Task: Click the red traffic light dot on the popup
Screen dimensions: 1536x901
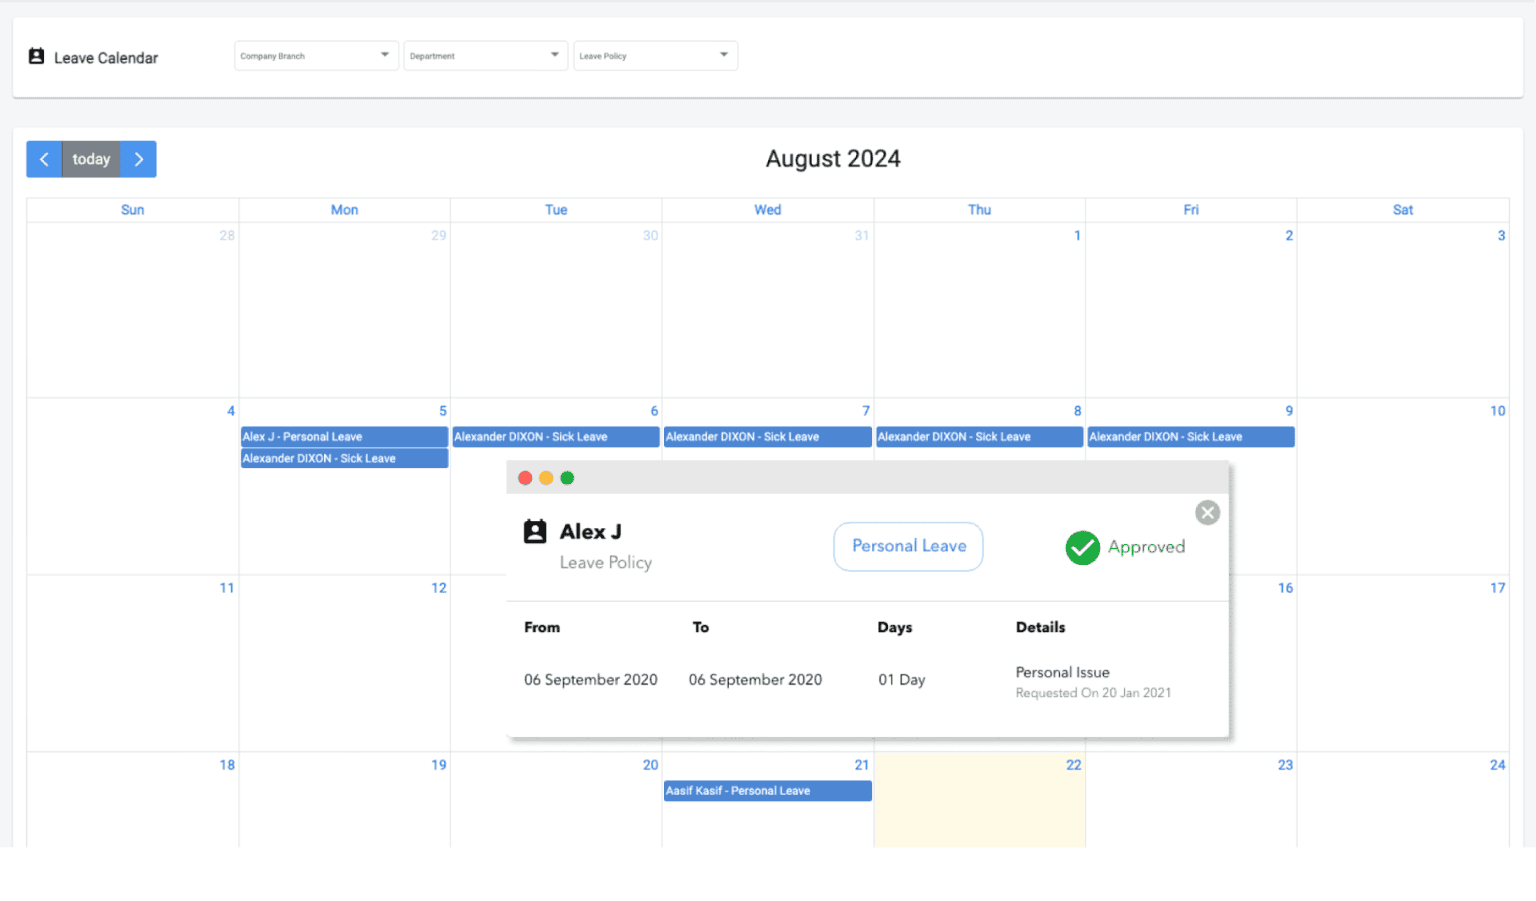Action: 525,478
